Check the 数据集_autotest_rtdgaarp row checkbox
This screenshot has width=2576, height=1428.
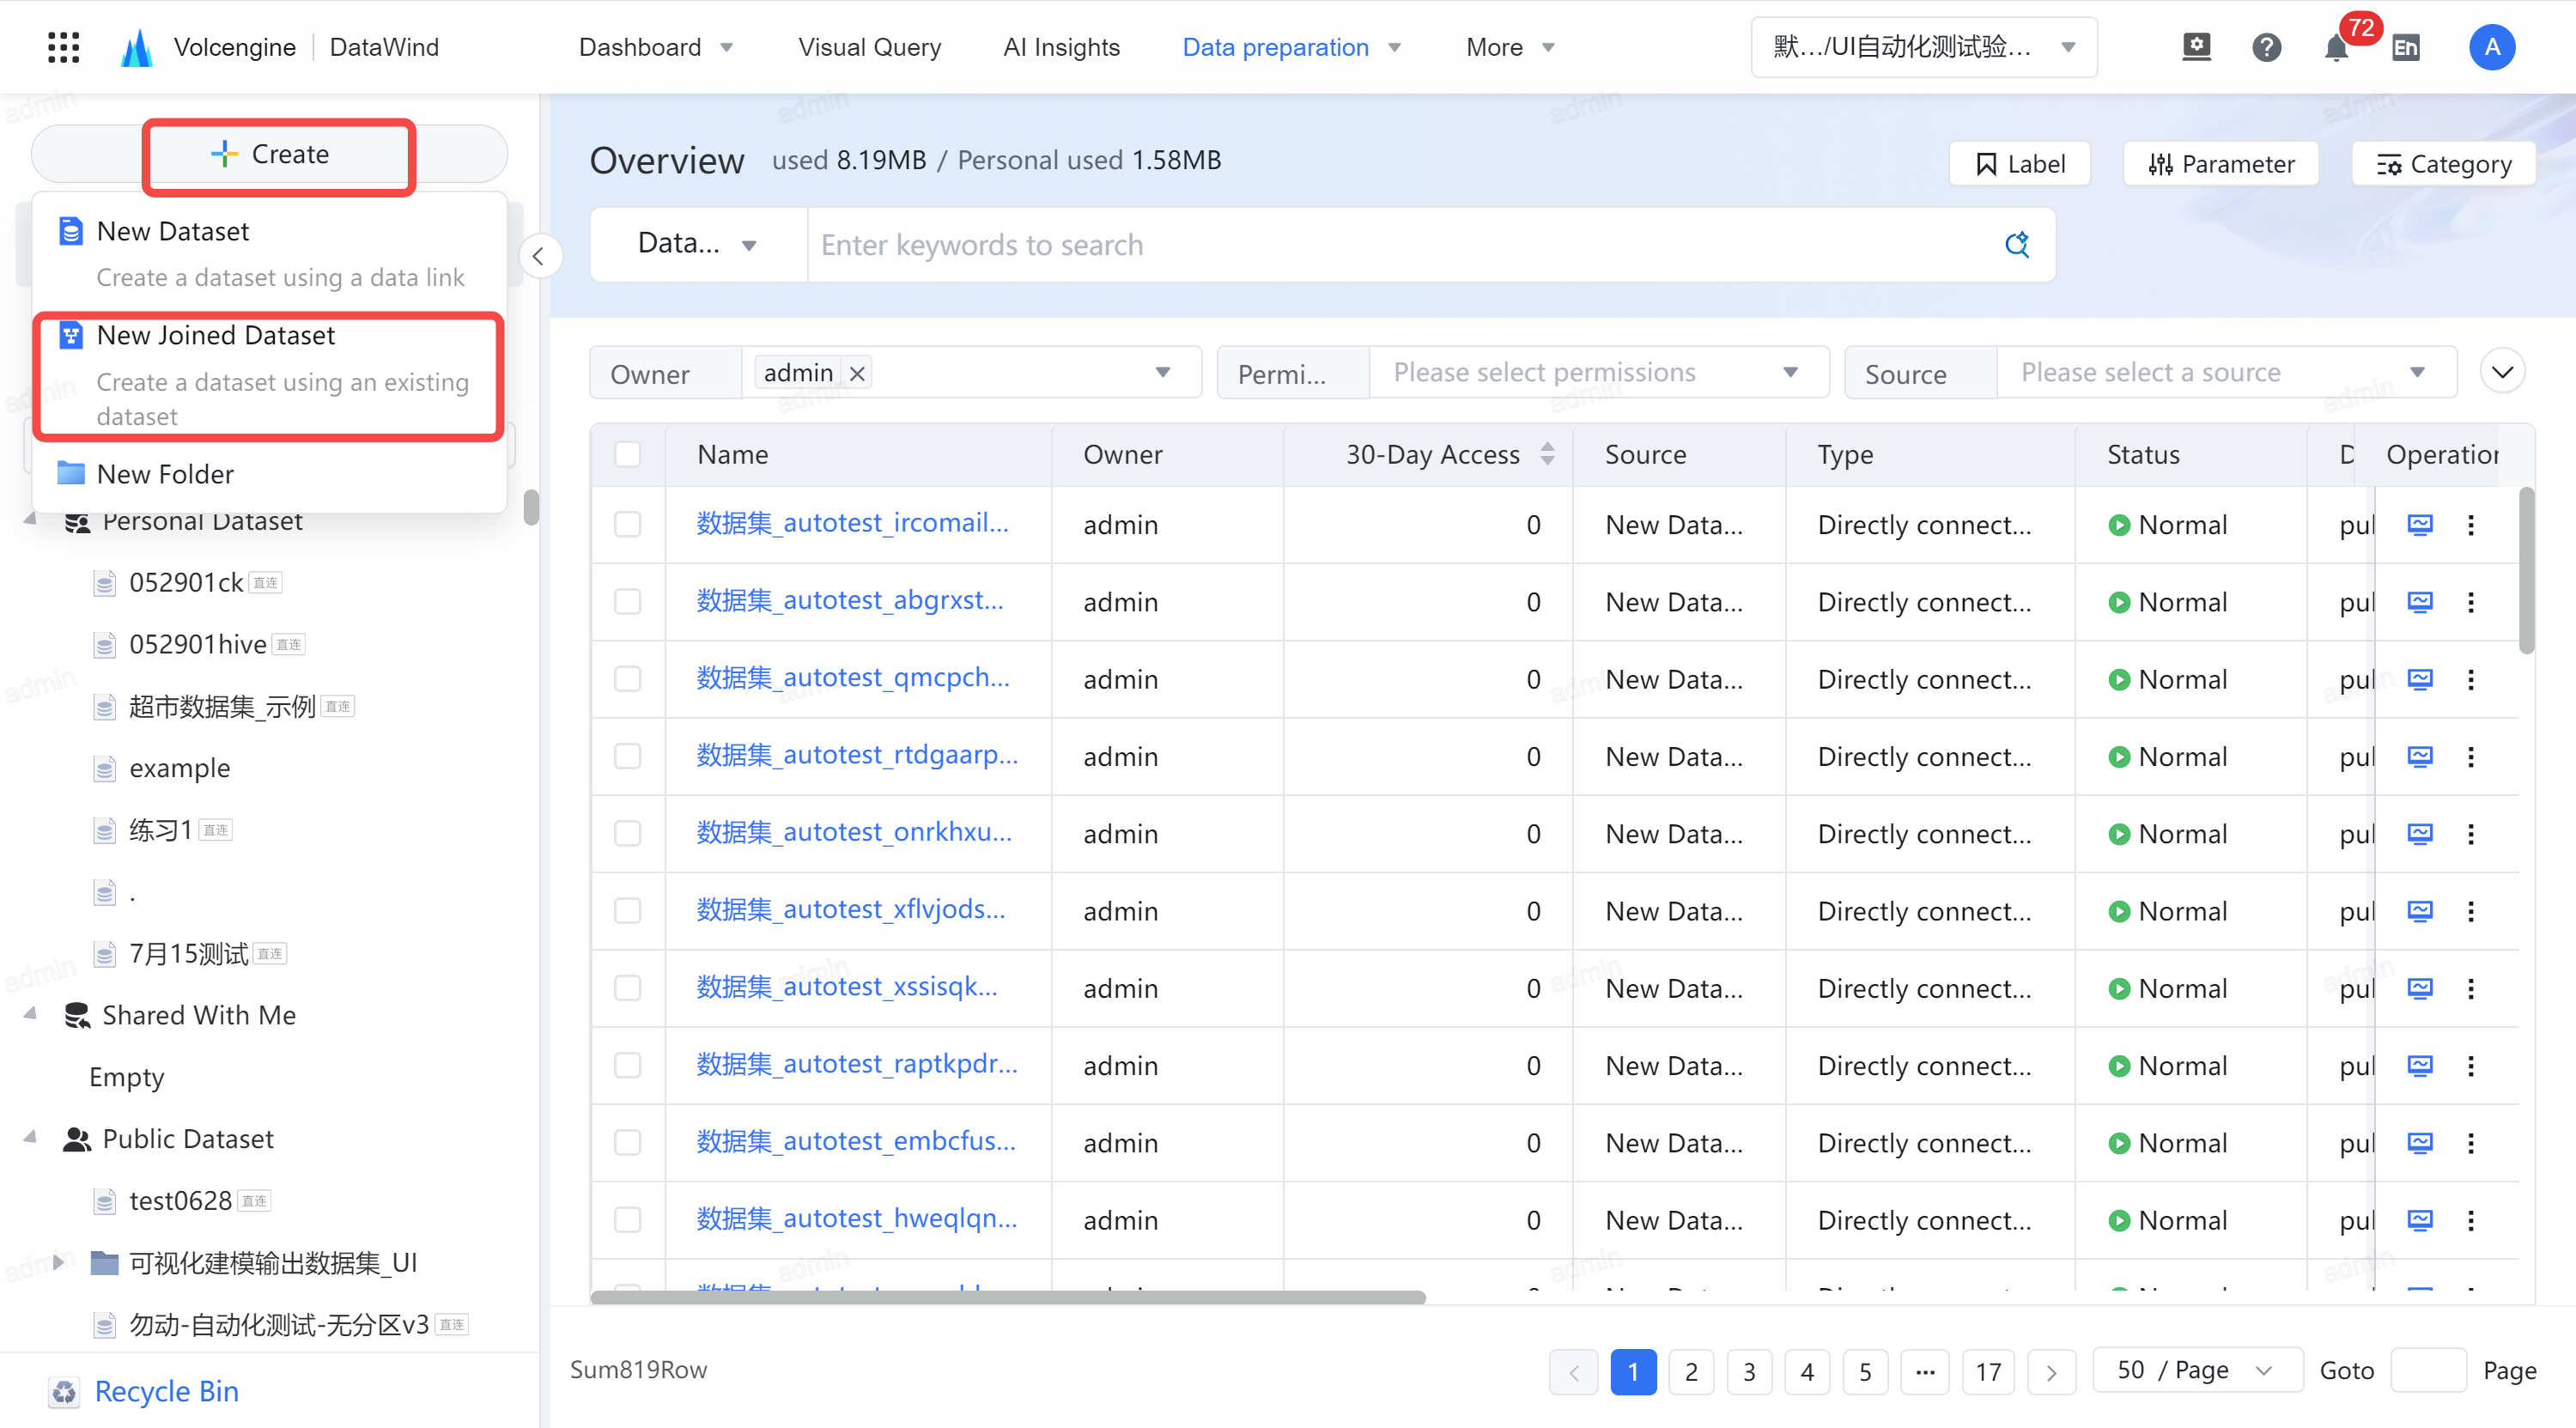click(628, 756)
